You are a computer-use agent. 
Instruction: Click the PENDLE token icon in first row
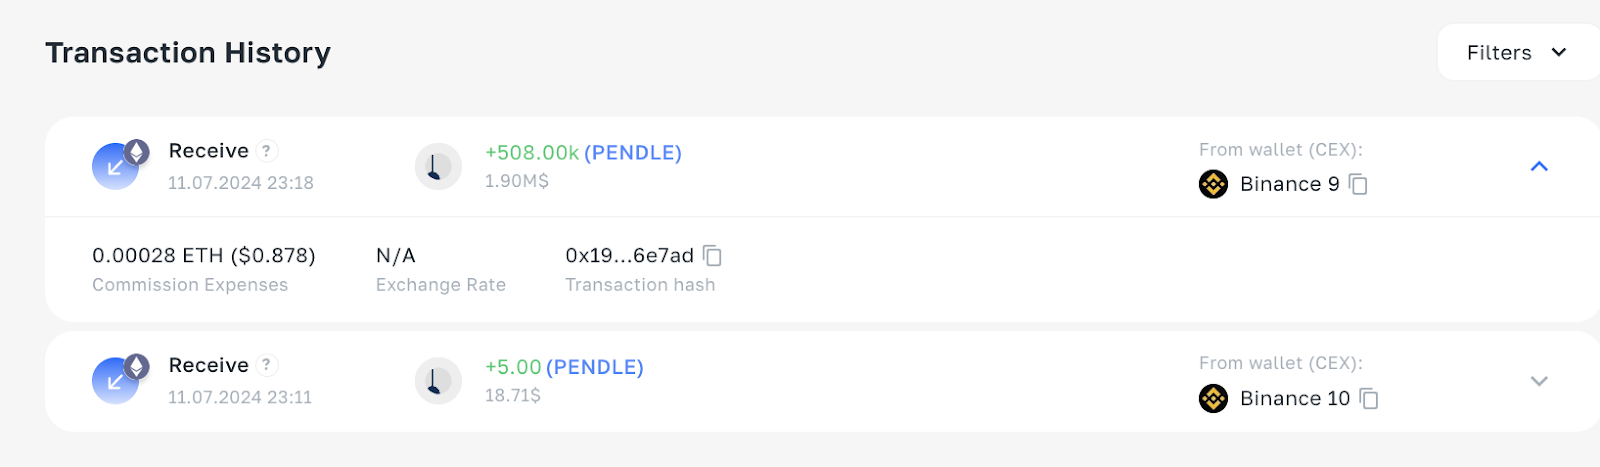pos(438,166)
